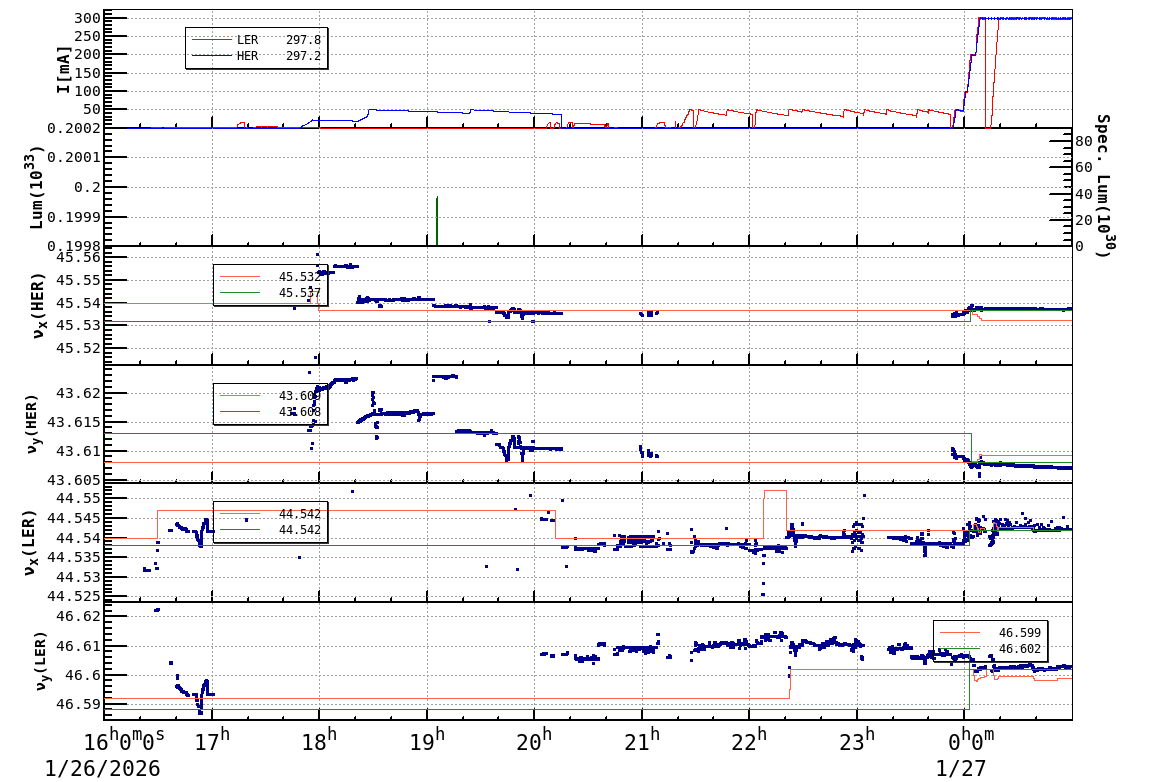The height and width of the screenshot is (782, 1154).
Task: Select the green-line 44.542 value in νx(LER) legend
Action: [300, 530]
